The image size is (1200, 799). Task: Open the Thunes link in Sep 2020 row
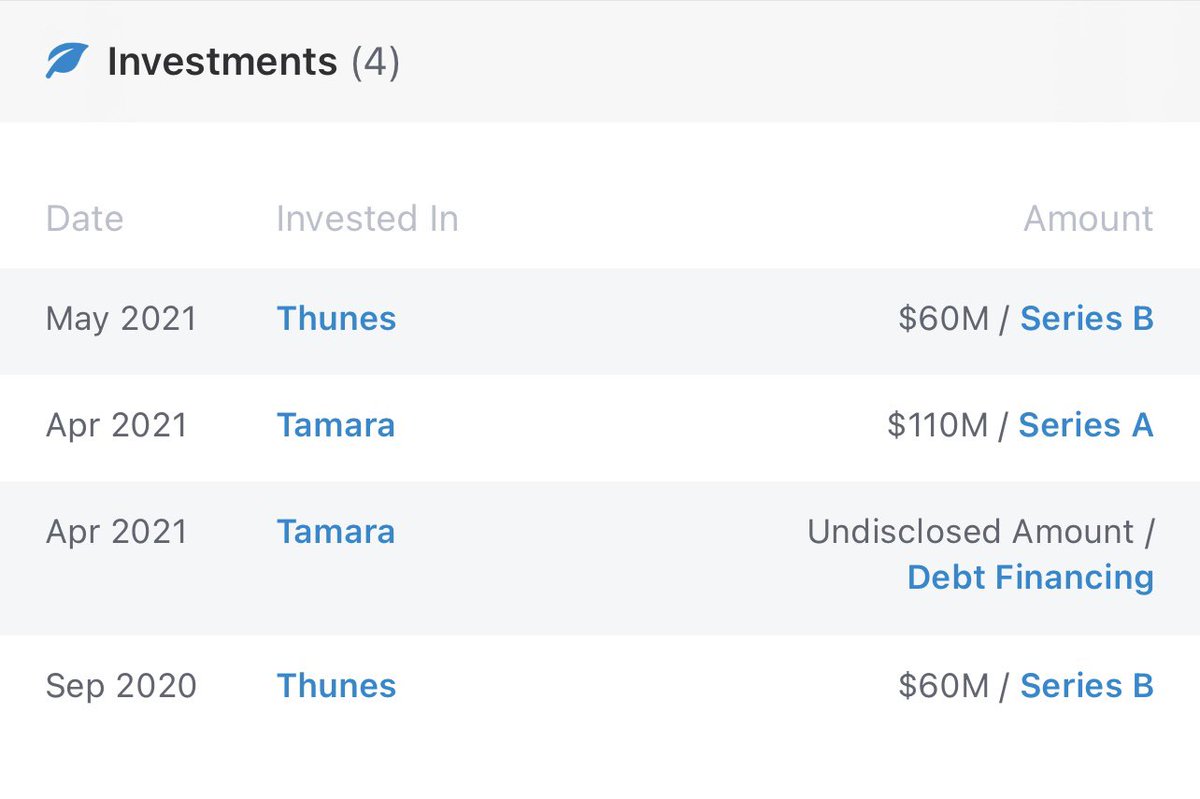click(336, 686)
